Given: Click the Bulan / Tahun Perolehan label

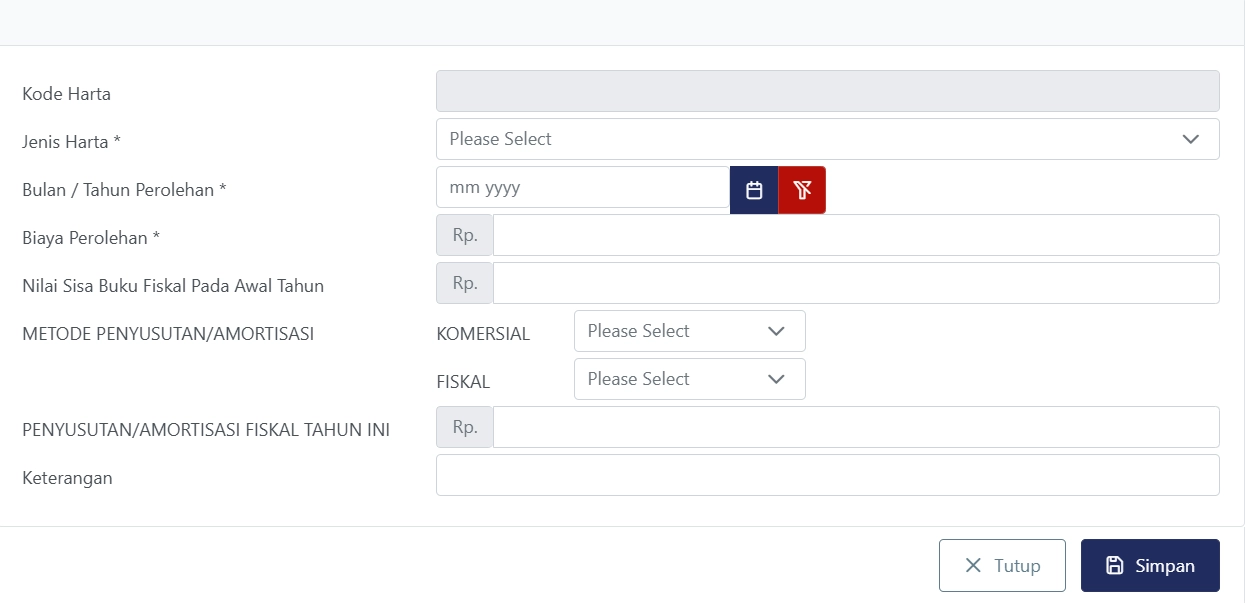Looking at the screenshot, I should 124,190.
